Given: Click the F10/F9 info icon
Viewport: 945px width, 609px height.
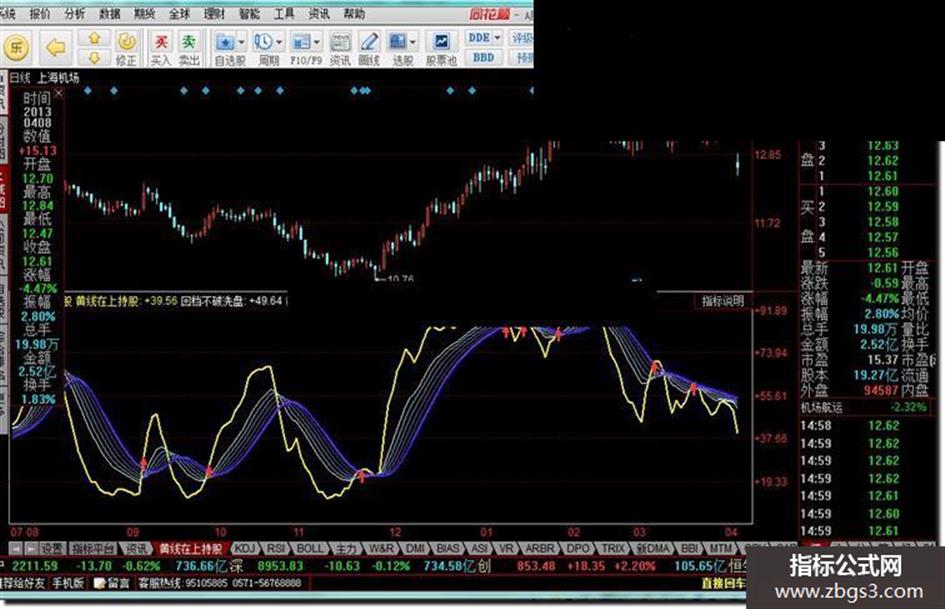Looking at the screenshot, I should (x=301, y=42).
